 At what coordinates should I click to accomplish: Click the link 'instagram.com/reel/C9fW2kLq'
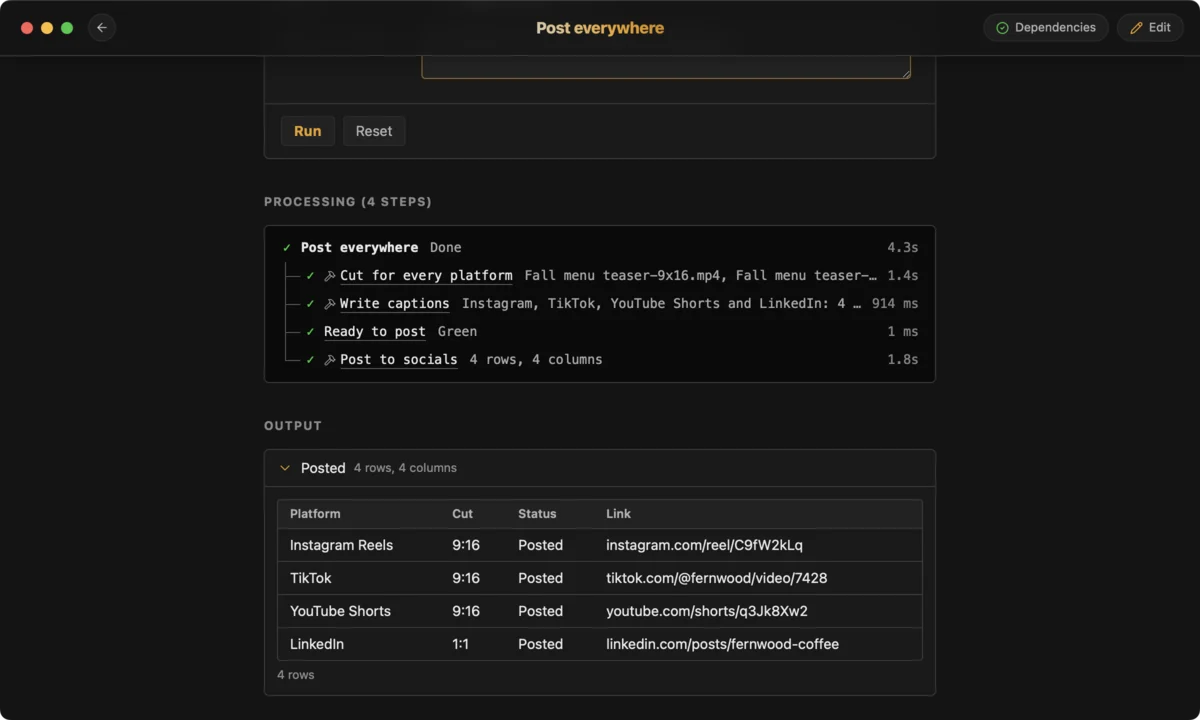[x=704, y=545]
